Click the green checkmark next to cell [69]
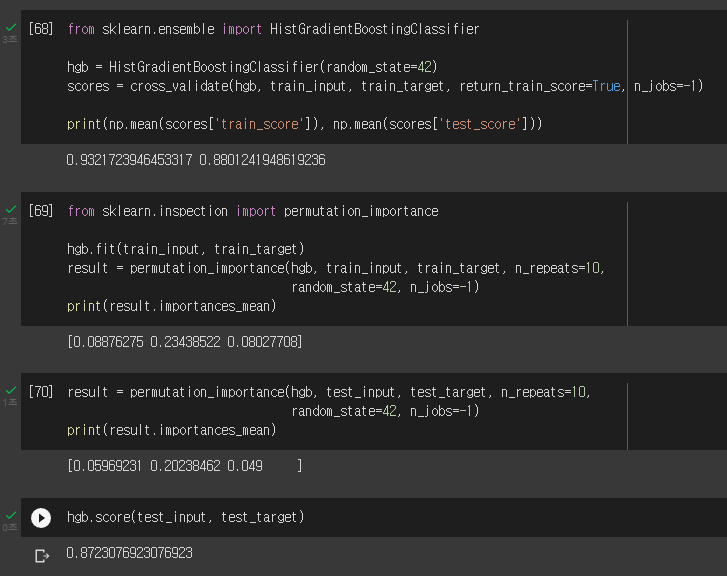Viewport: 727px width, 576px height. point(11,210)
